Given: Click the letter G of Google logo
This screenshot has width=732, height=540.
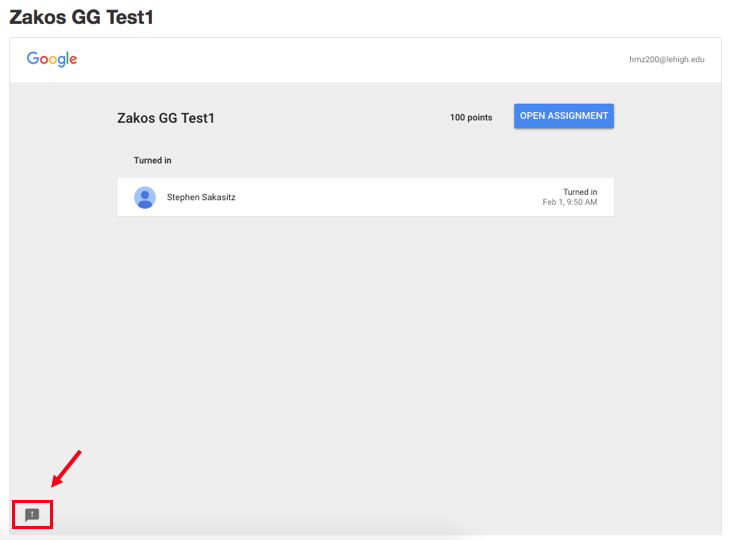Looking at the screenshot, I should (x=33, y=59).
